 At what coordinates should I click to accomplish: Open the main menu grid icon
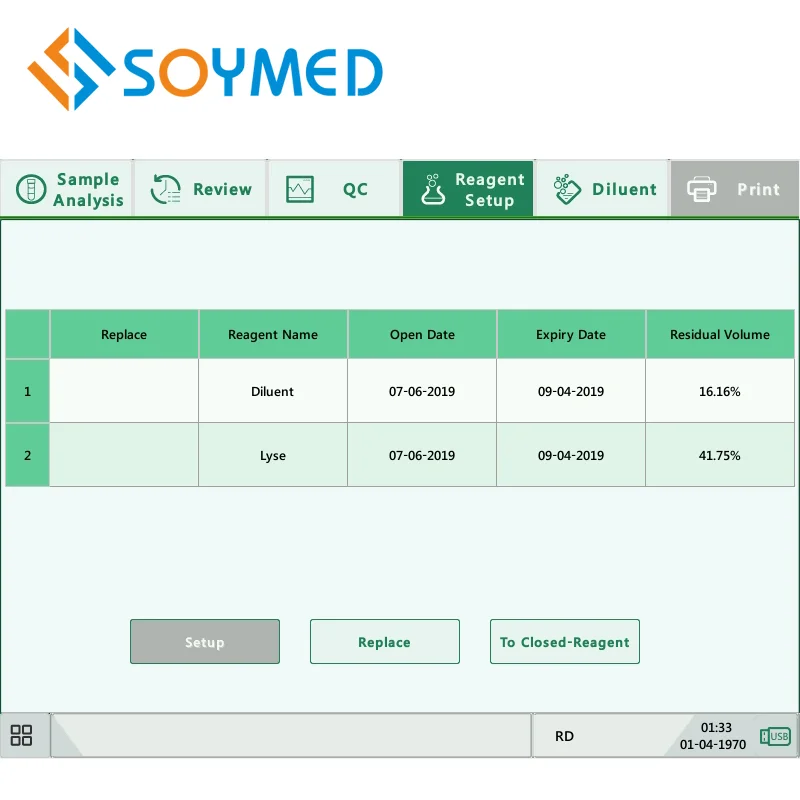click(21, 735)
